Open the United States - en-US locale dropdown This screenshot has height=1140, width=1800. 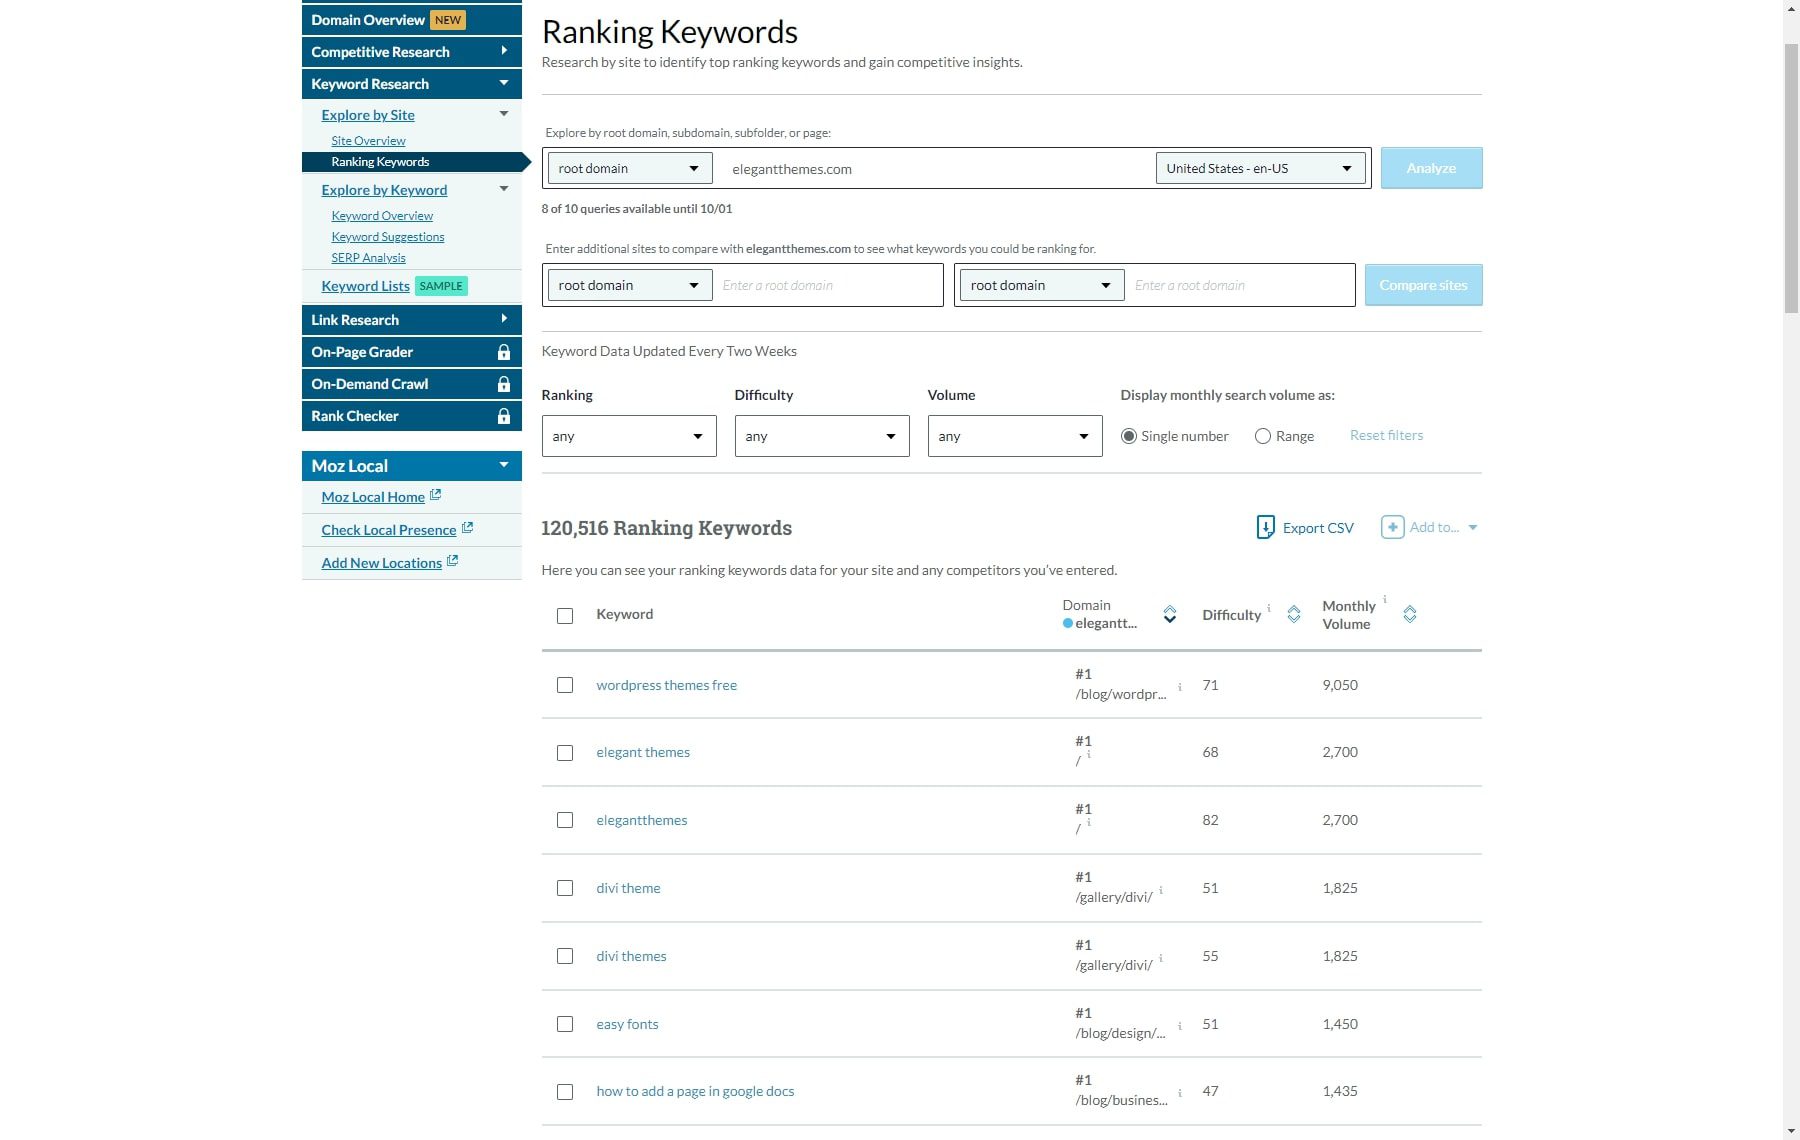(x=1259, y=168)
